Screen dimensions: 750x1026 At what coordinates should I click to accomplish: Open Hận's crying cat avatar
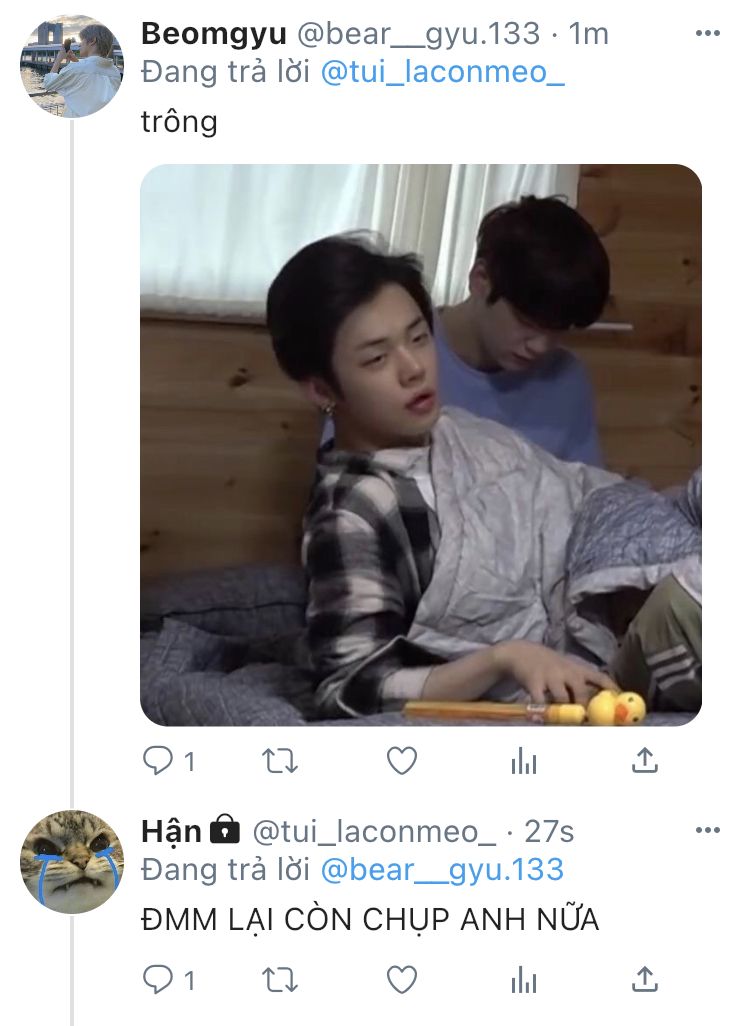(x=72, y=862)
